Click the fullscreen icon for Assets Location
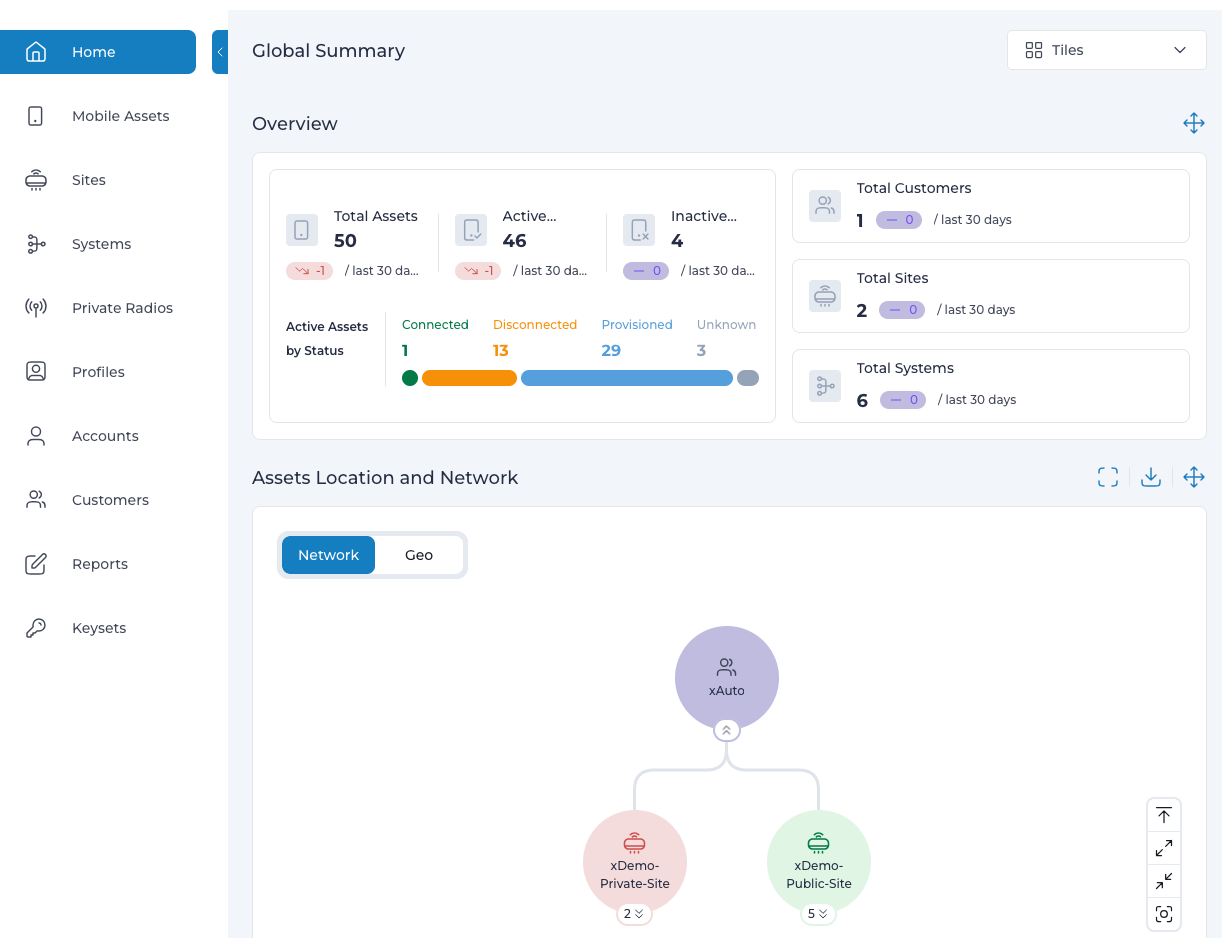This screenshot has width=1222, height=938. coord(1108,477)
